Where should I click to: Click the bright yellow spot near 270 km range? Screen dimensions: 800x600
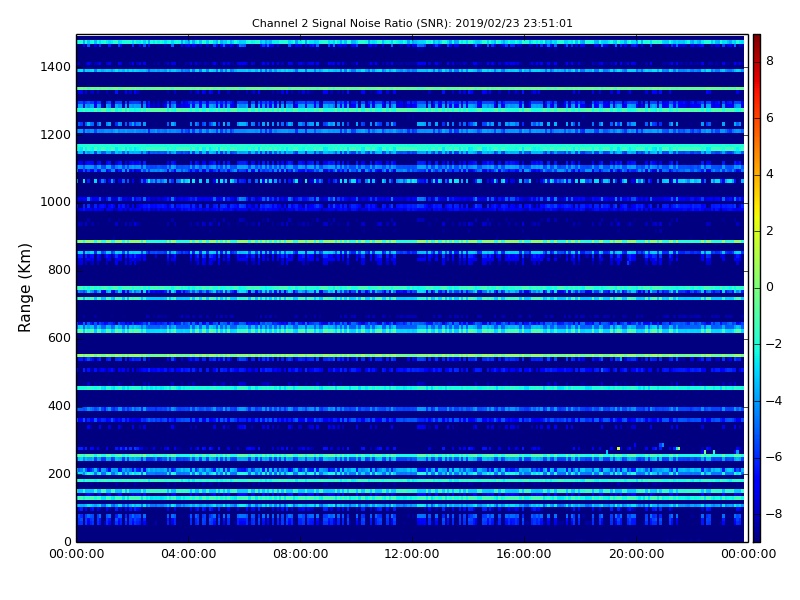pos(618,449)
